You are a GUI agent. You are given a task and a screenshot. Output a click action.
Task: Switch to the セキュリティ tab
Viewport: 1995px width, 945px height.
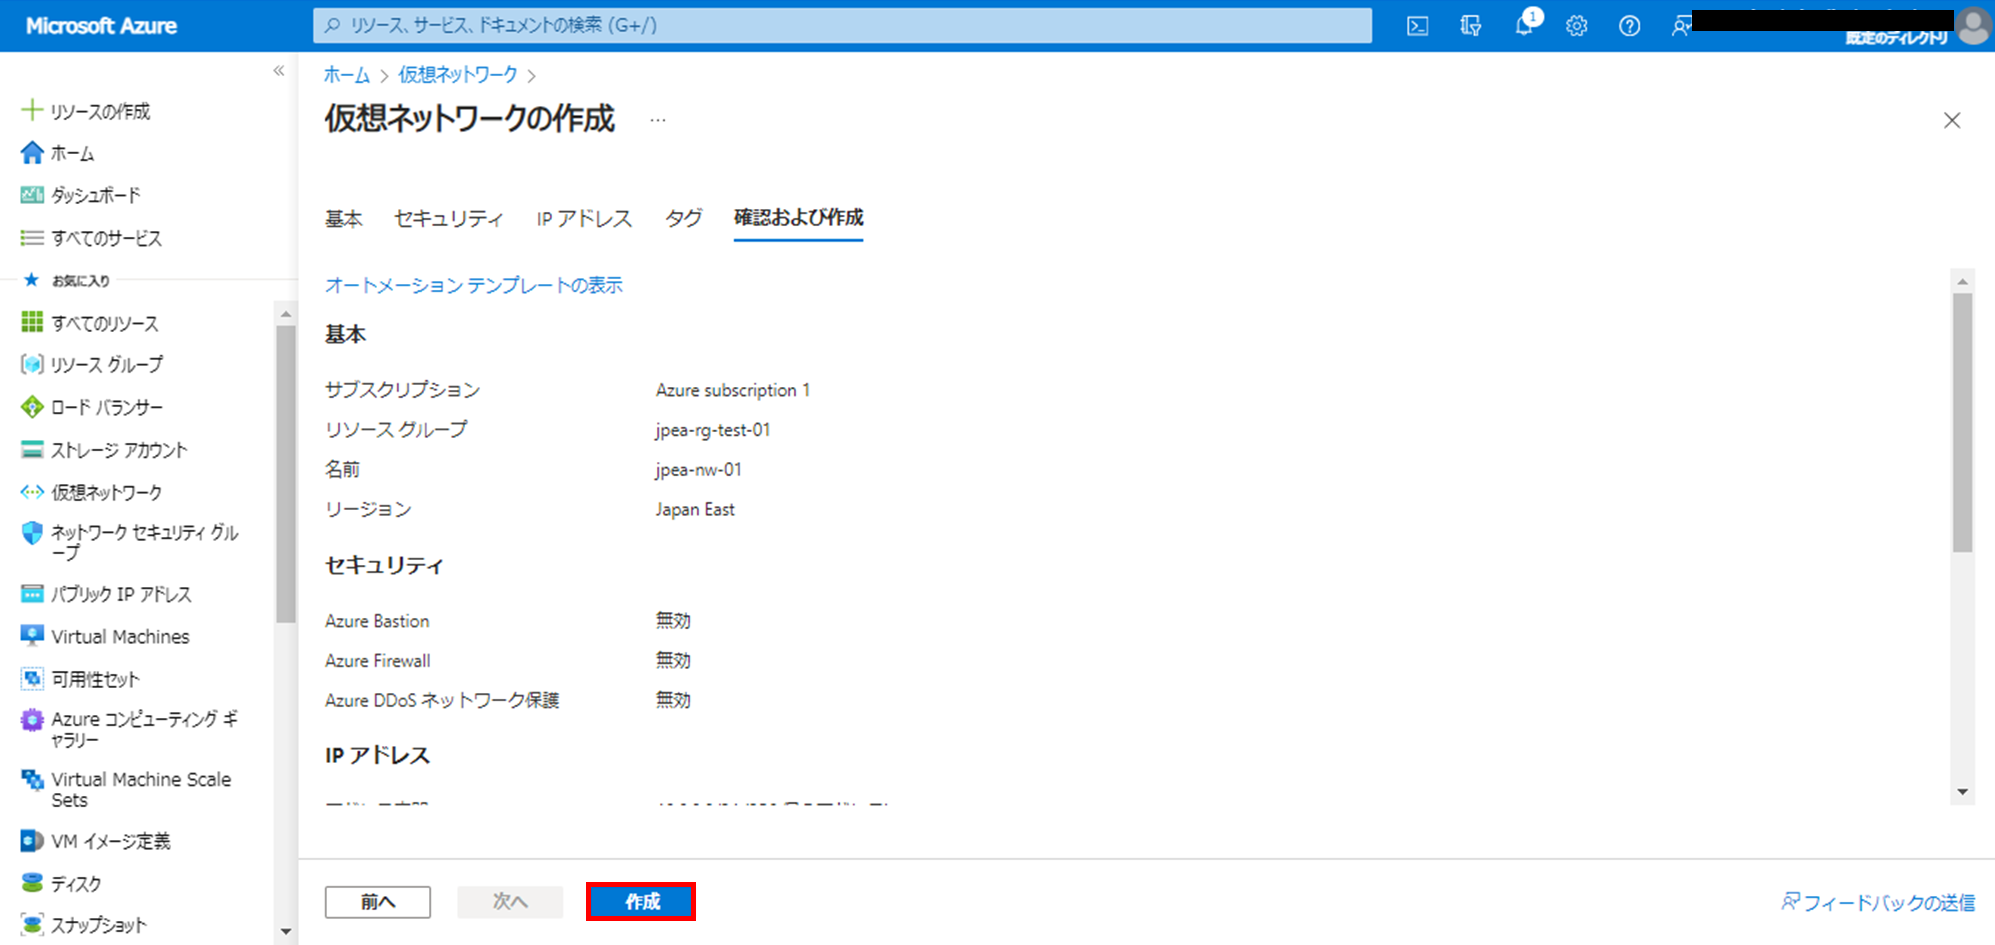point(449,219)
